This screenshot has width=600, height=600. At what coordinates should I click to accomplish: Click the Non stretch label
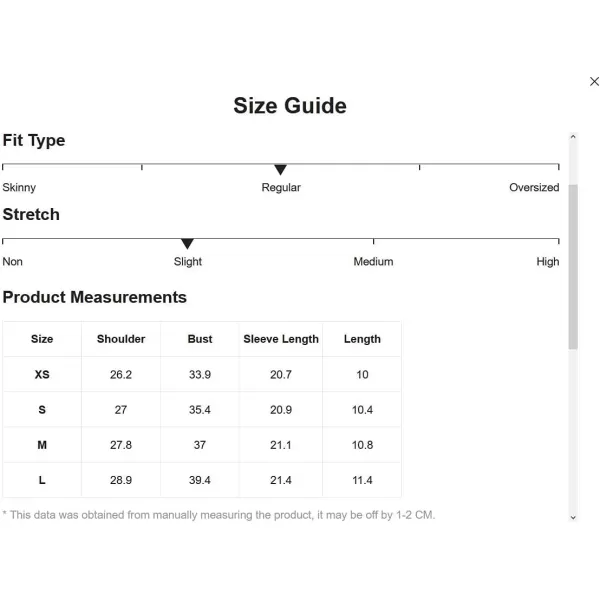[x=13, y=262]
